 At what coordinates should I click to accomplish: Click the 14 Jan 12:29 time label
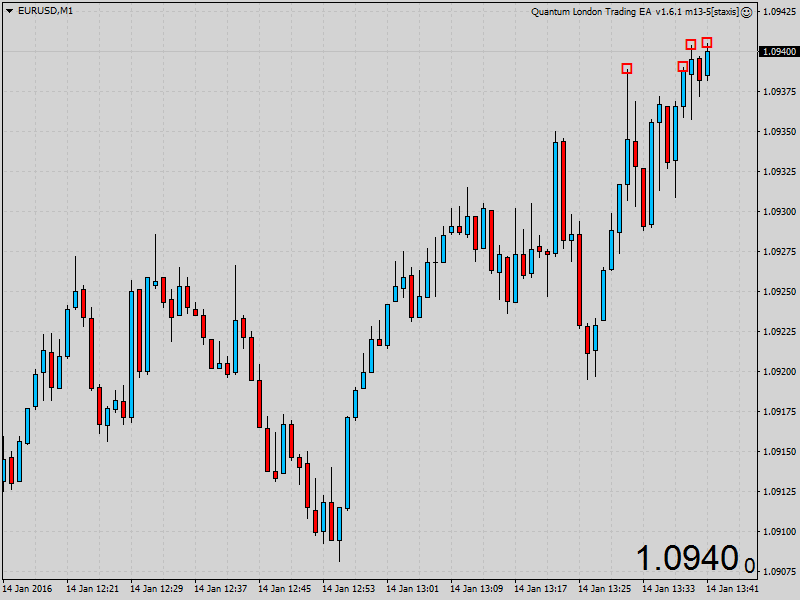pos(157,589)
